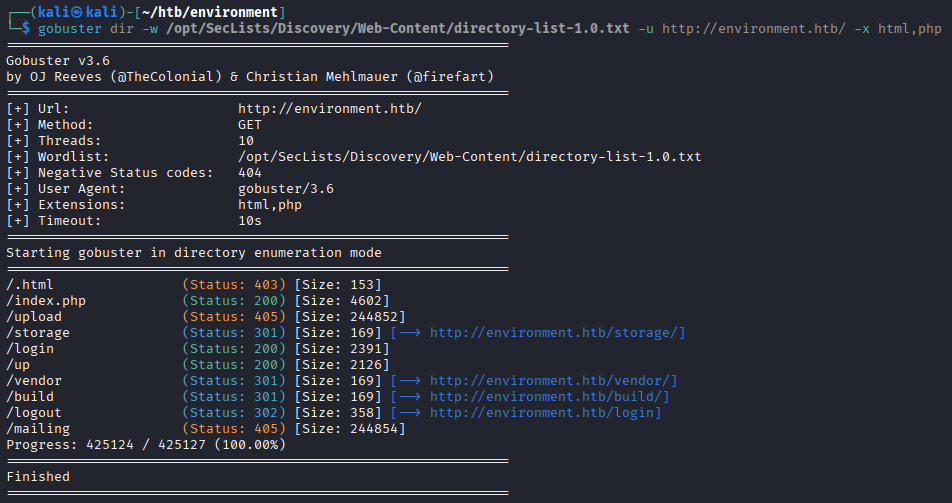Screen dimensions: 952x503
Task: Click the Kali symbol in the shell prompt
Action: pyautogui.click(x=71, y=11)
